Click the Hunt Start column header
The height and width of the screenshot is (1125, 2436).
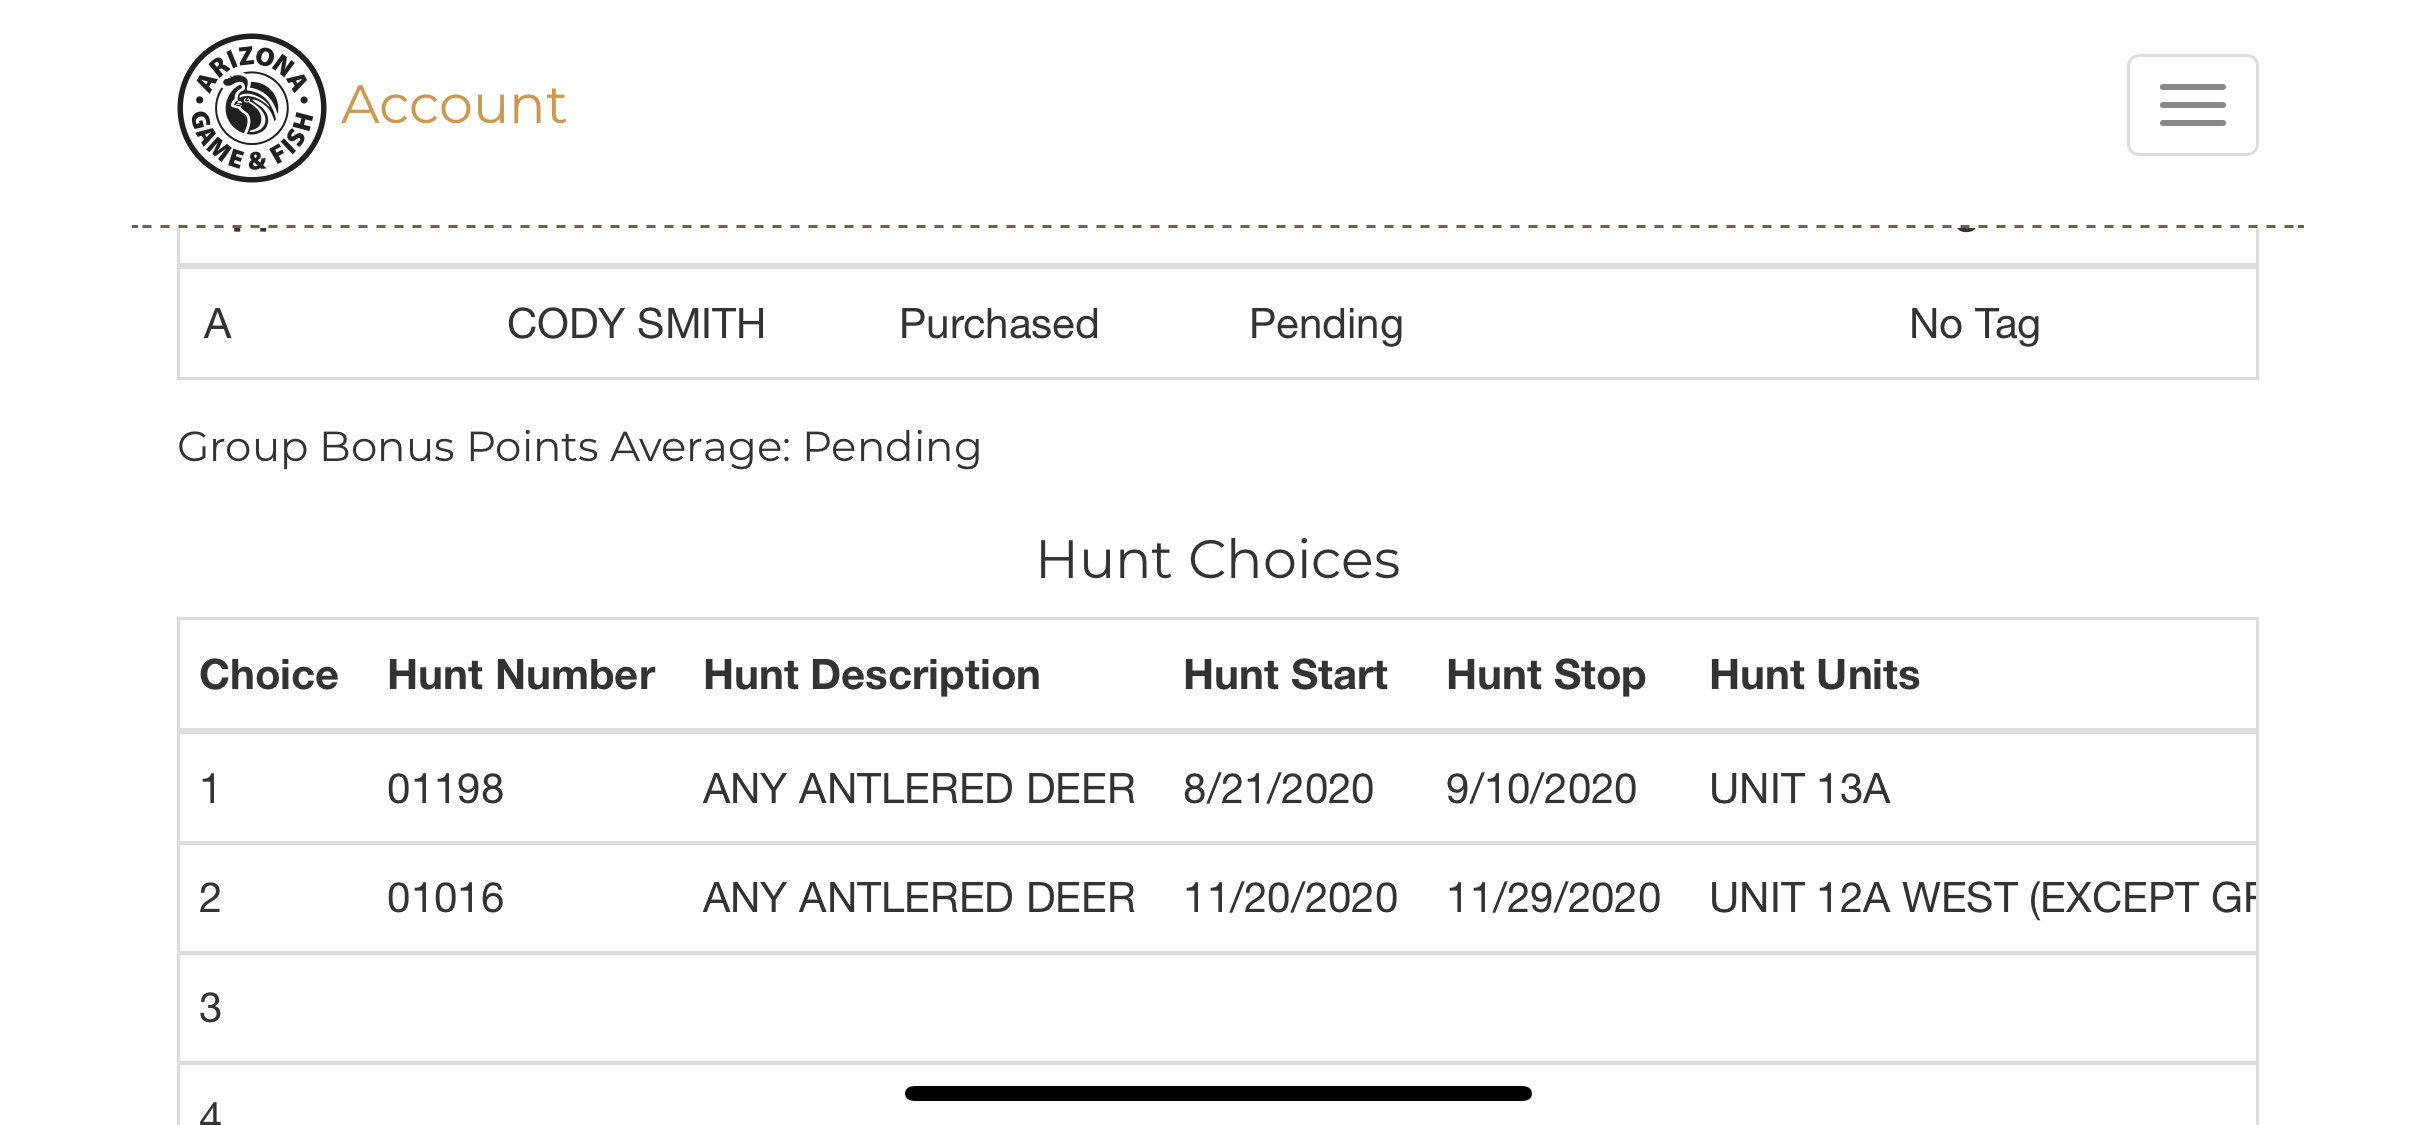pos(1285,675)
